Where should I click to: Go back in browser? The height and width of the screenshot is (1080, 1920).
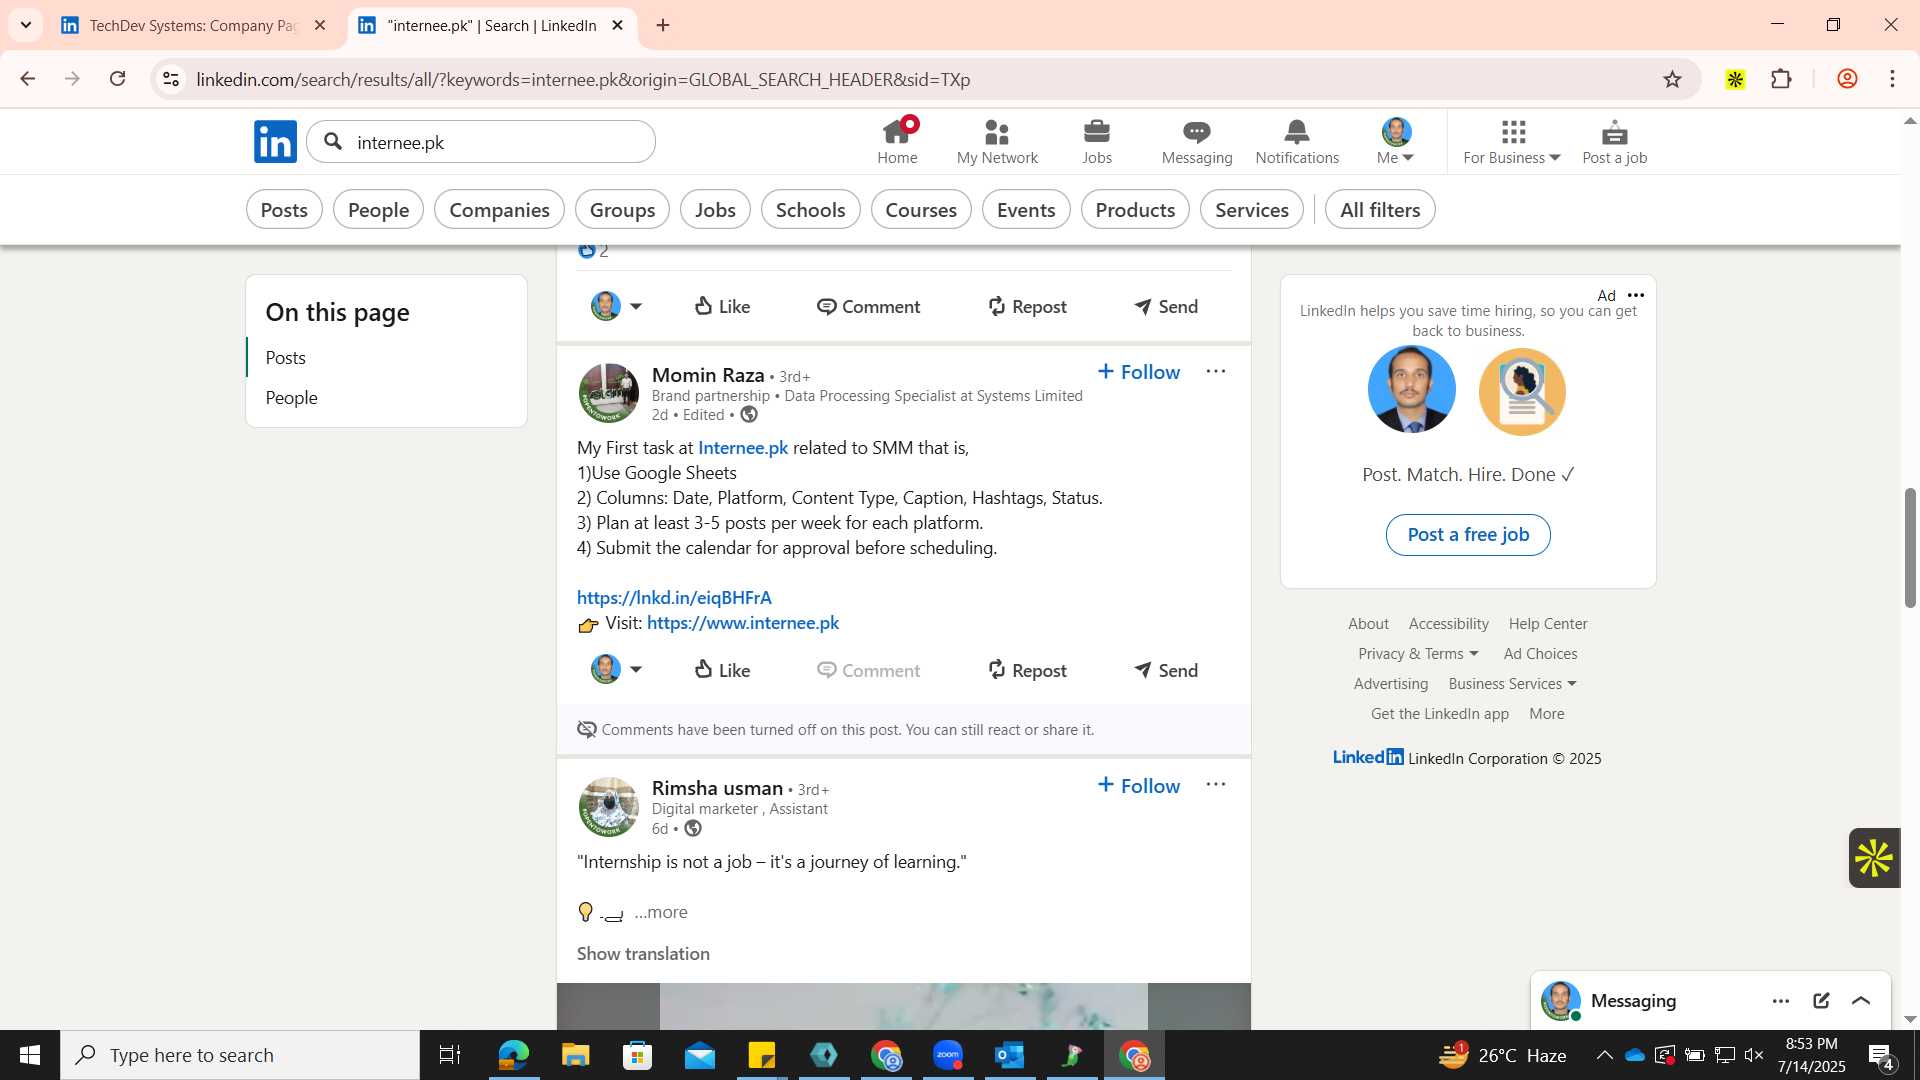tap(28, 79)
